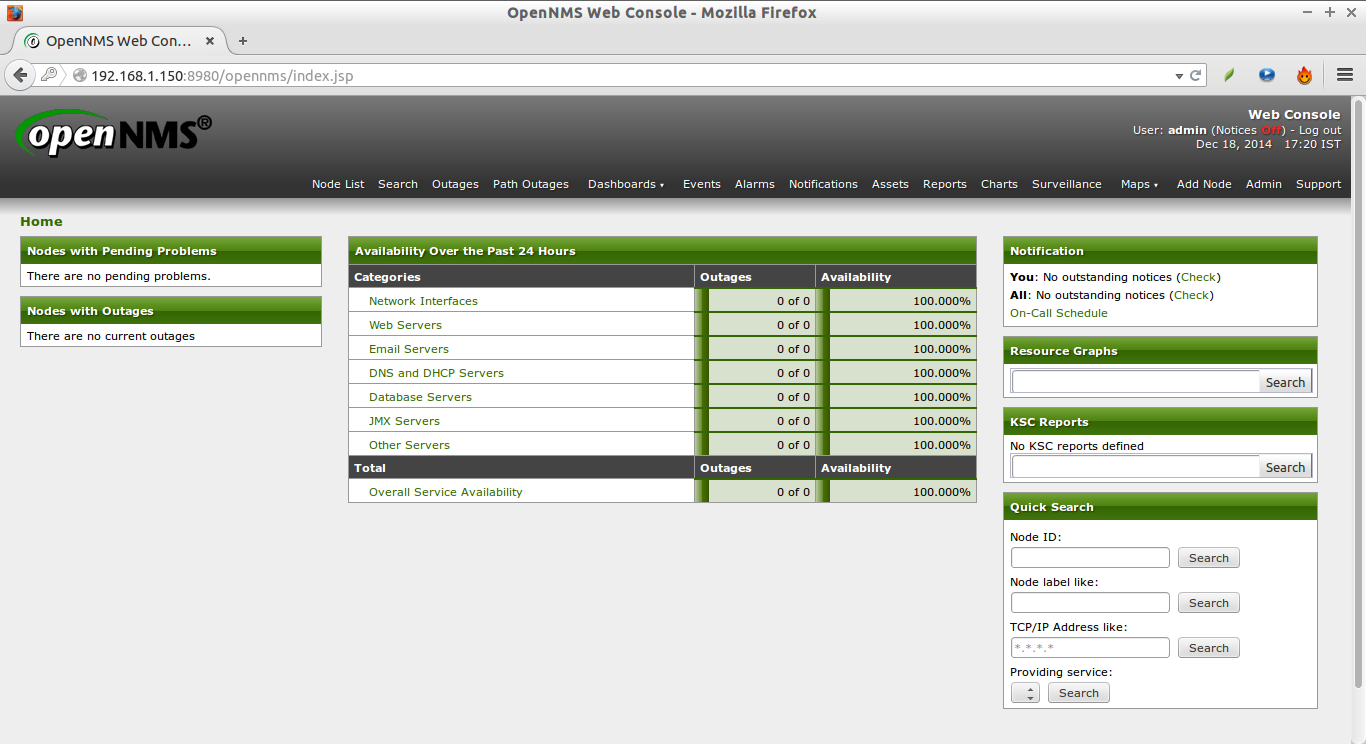
Task: Open the Reports page
Action: tap(945, 184)
